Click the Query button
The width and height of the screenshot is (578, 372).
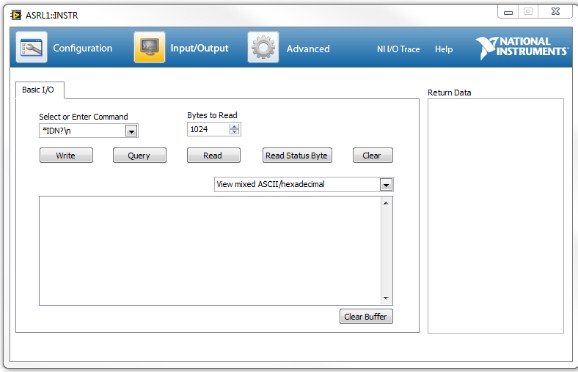point(140,155)
